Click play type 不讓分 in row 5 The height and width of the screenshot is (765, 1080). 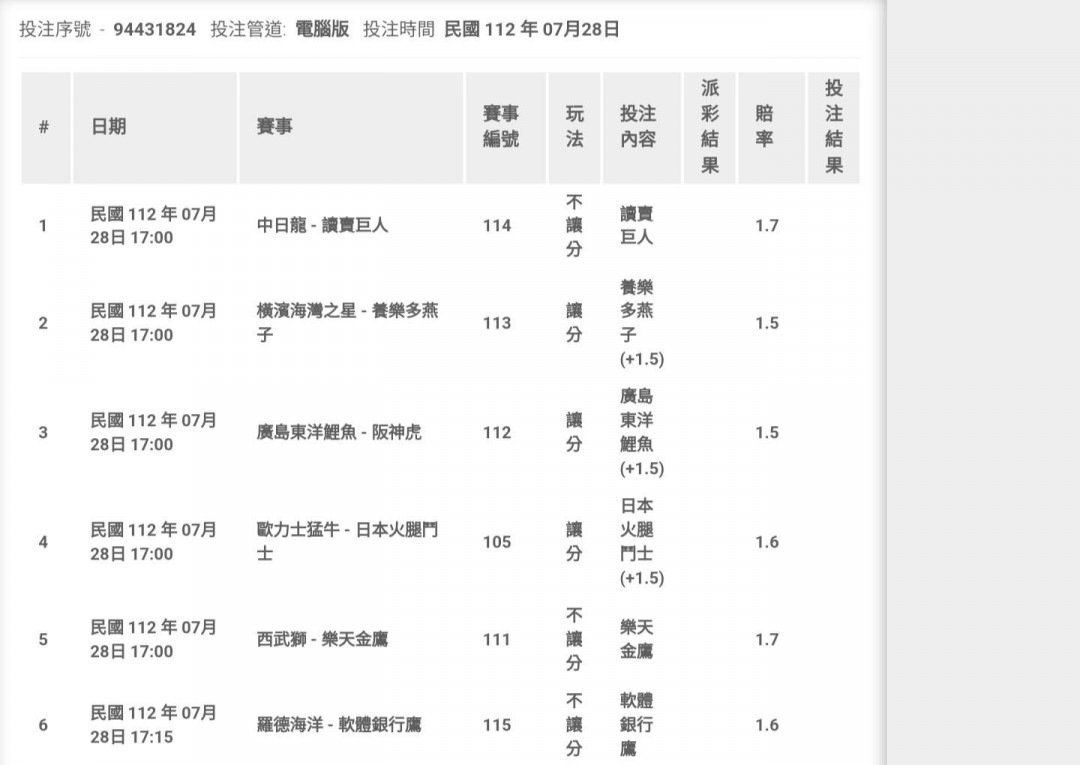574,640
